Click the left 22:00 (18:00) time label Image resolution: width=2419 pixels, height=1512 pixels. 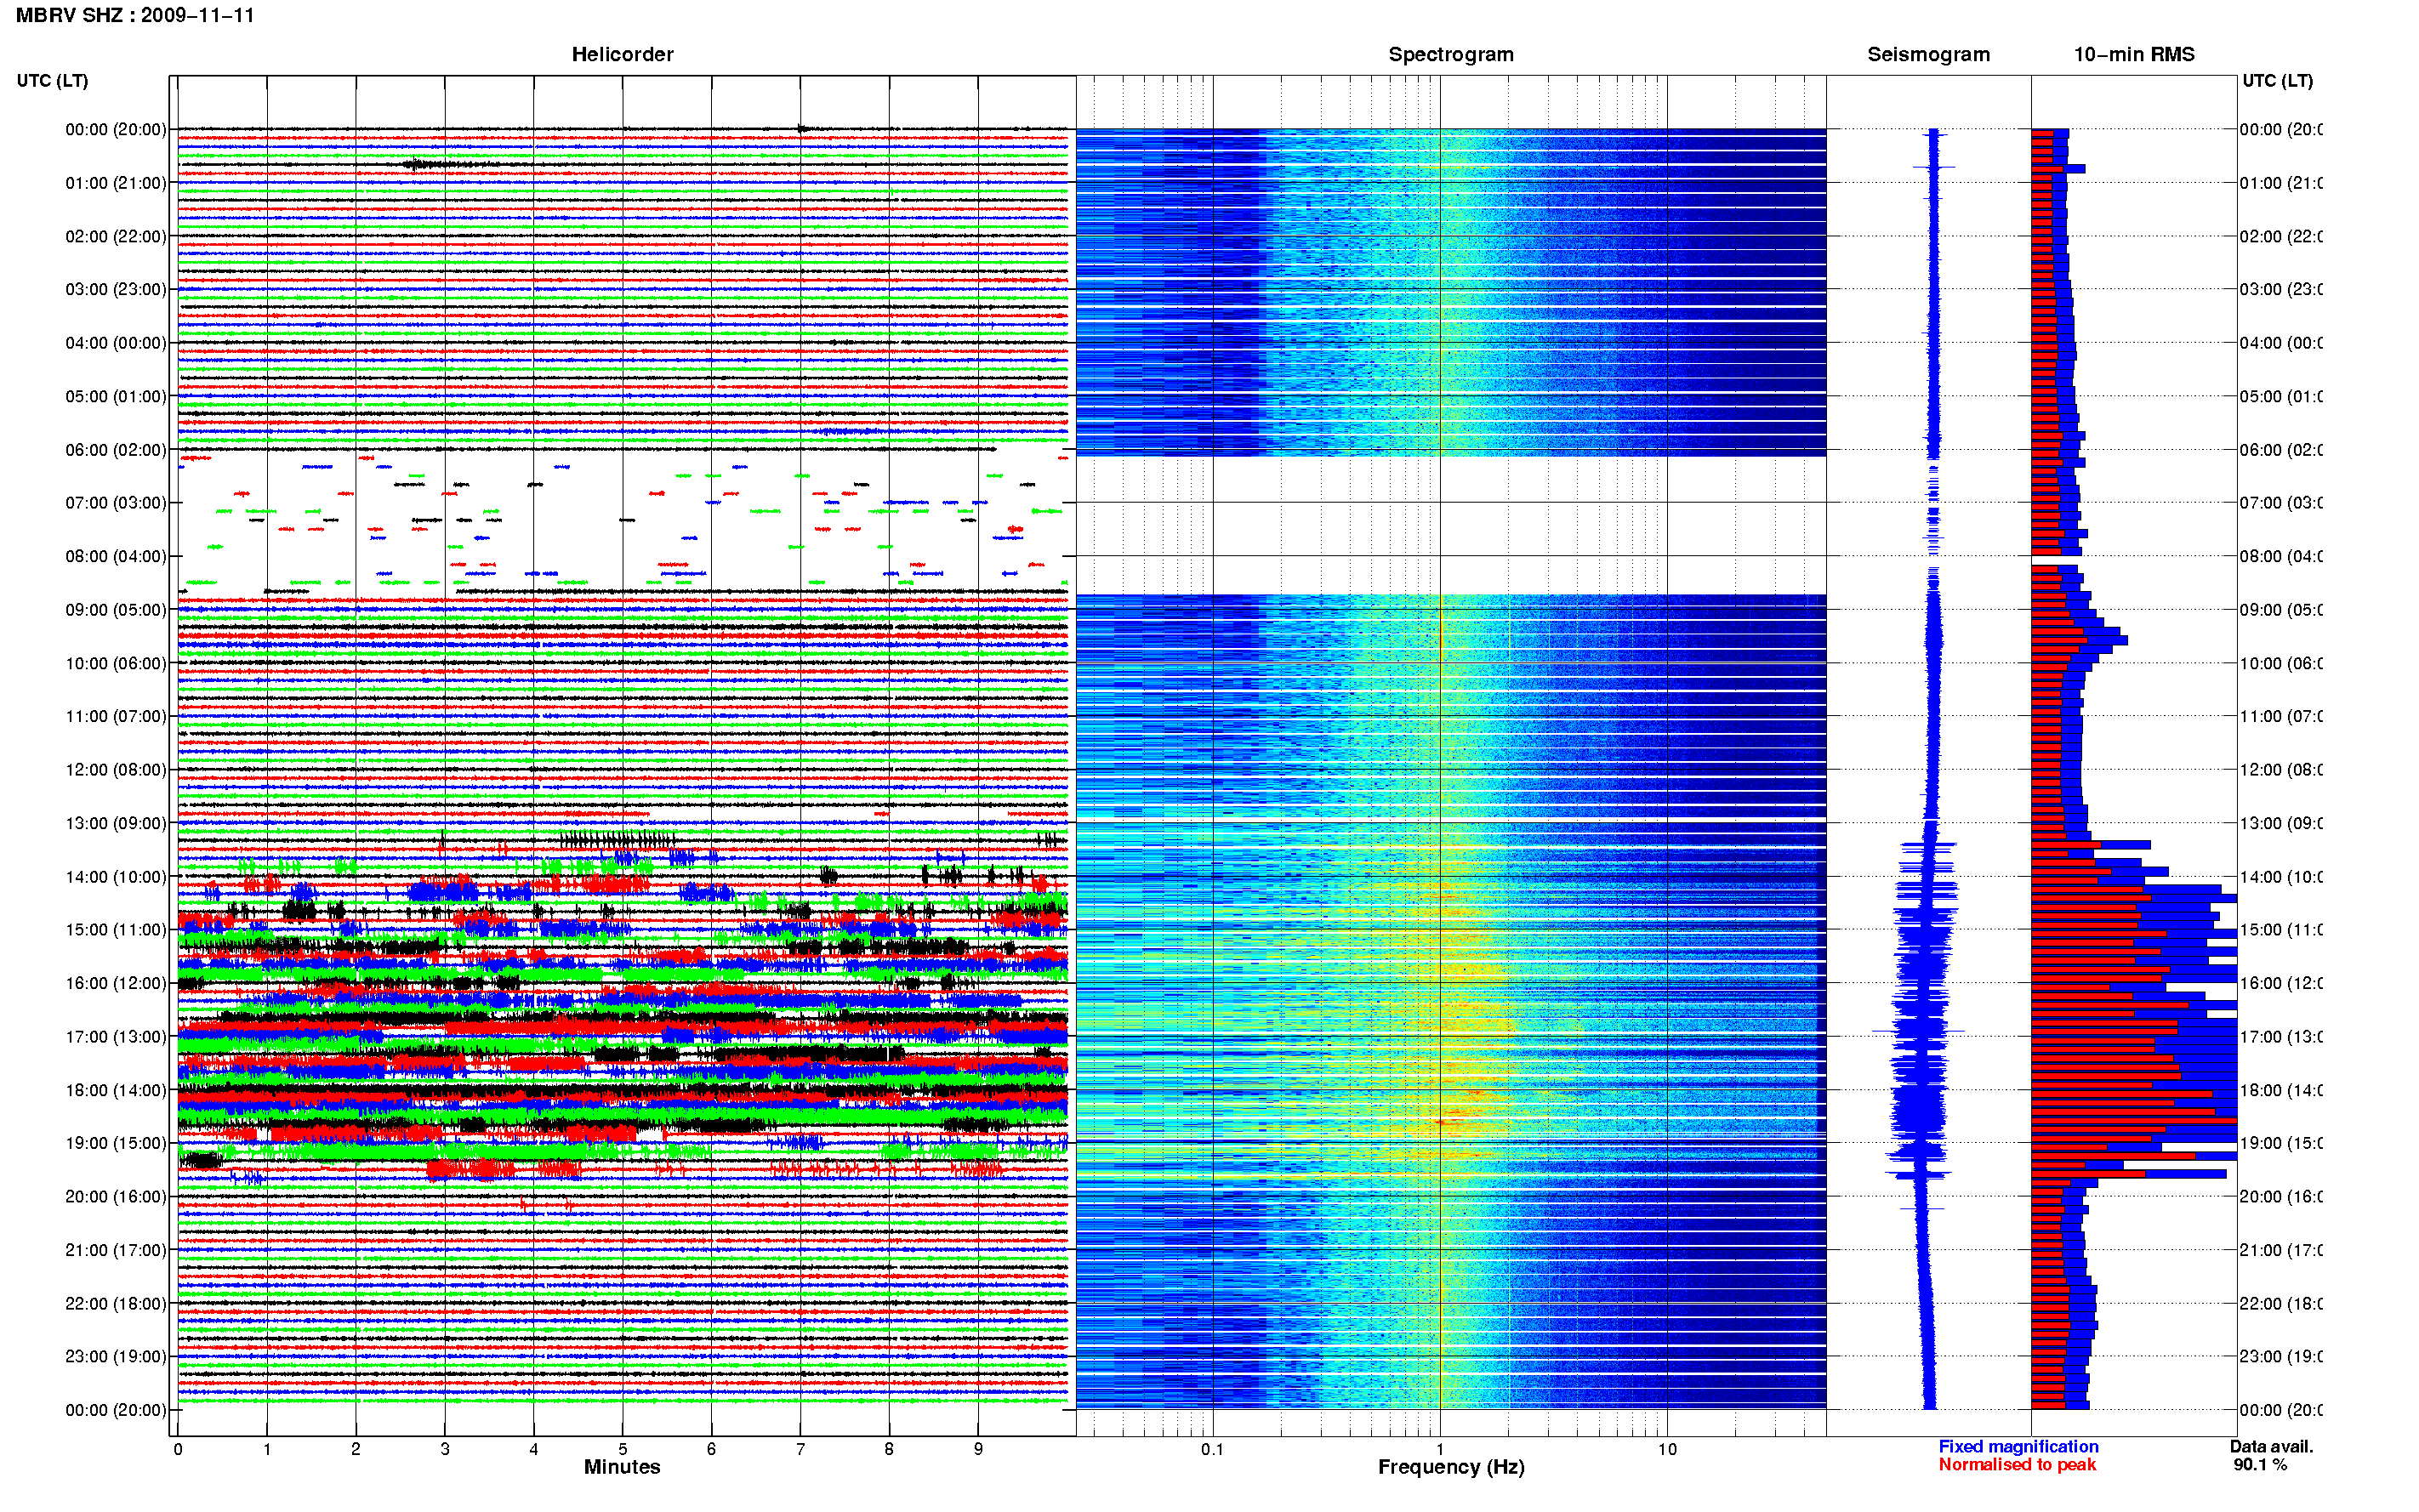[116, 1304]
